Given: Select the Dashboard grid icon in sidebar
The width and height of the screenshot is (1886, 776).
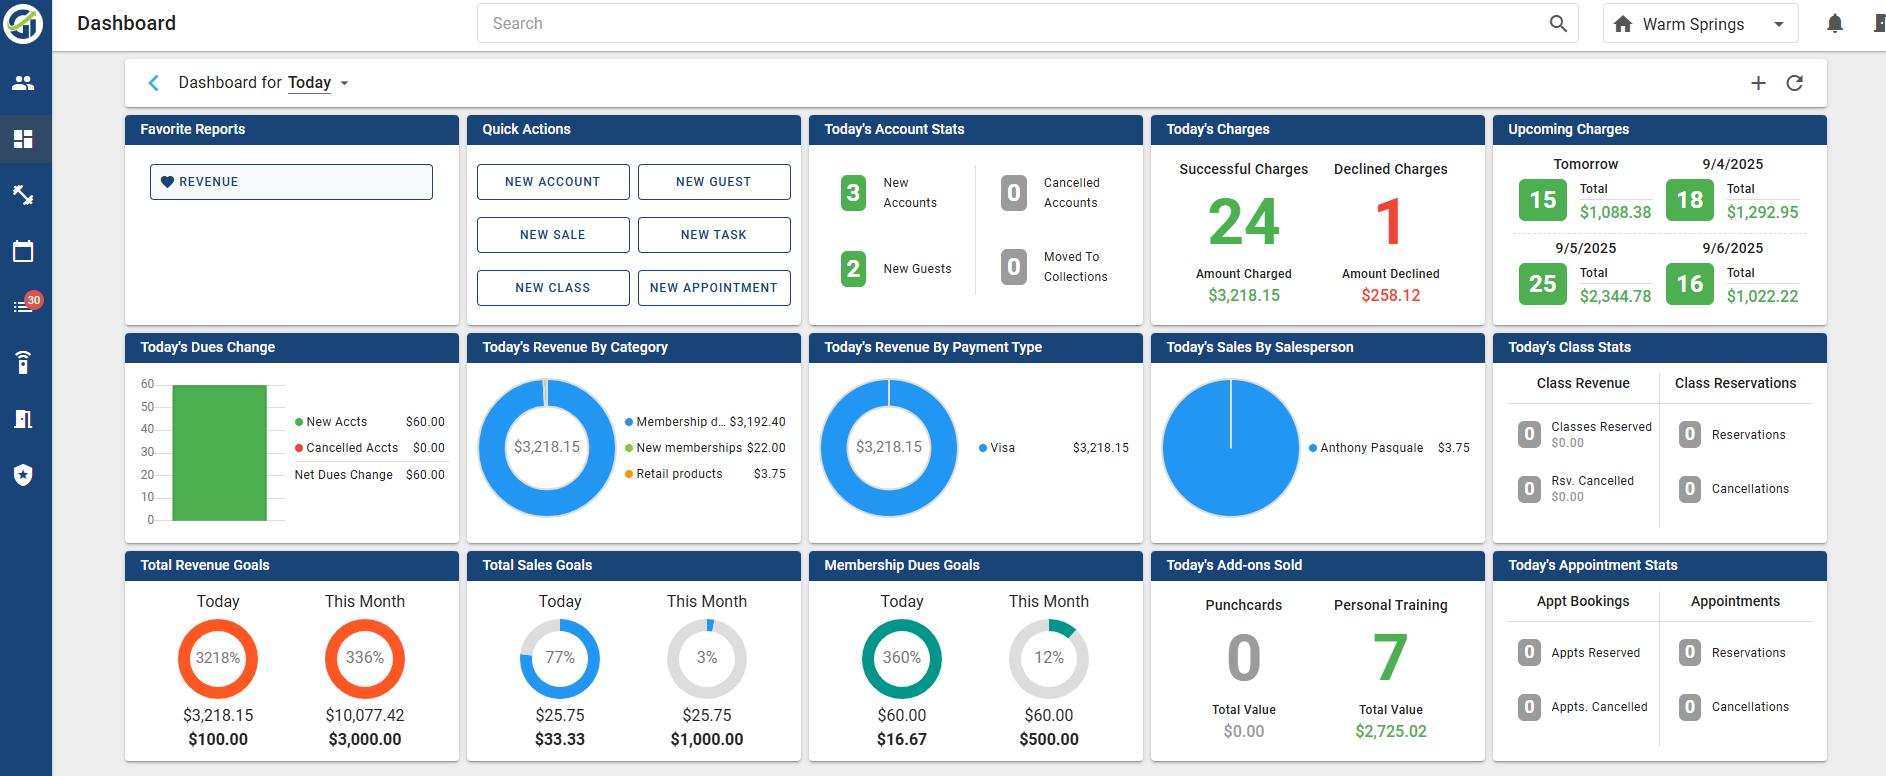Looking at the screenshot, I should (23, 139).
